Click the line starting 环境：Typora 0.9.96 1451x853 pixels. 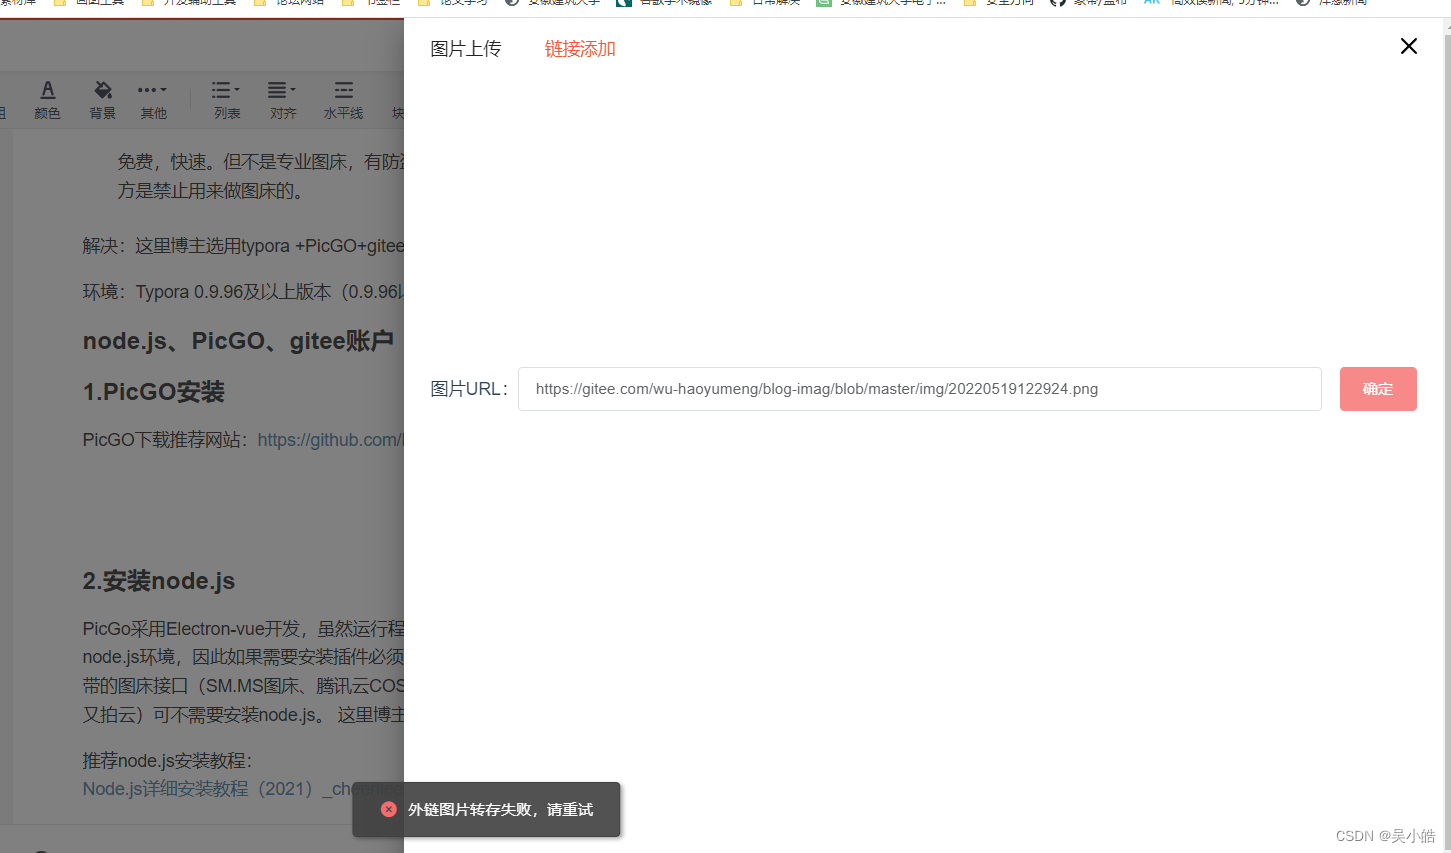[x=243, y=292]
